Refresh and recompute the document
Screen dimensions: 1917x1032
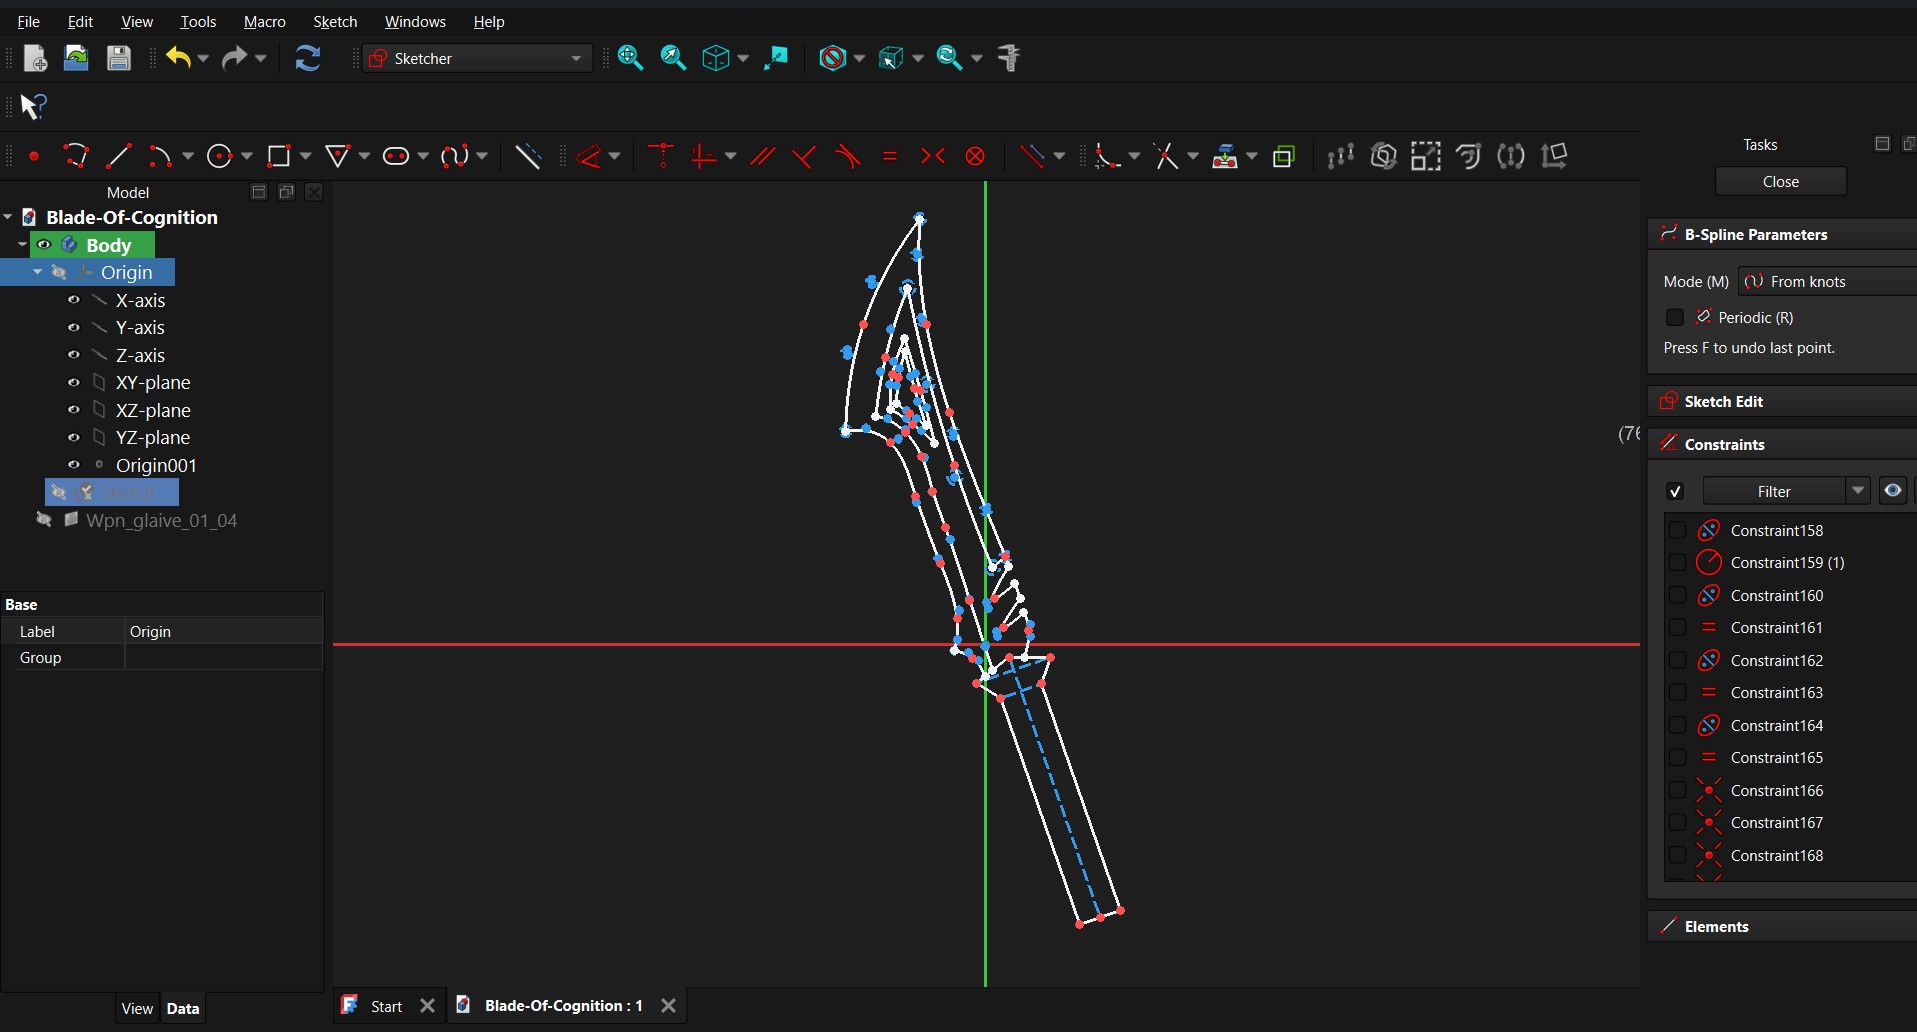point(308,59)
